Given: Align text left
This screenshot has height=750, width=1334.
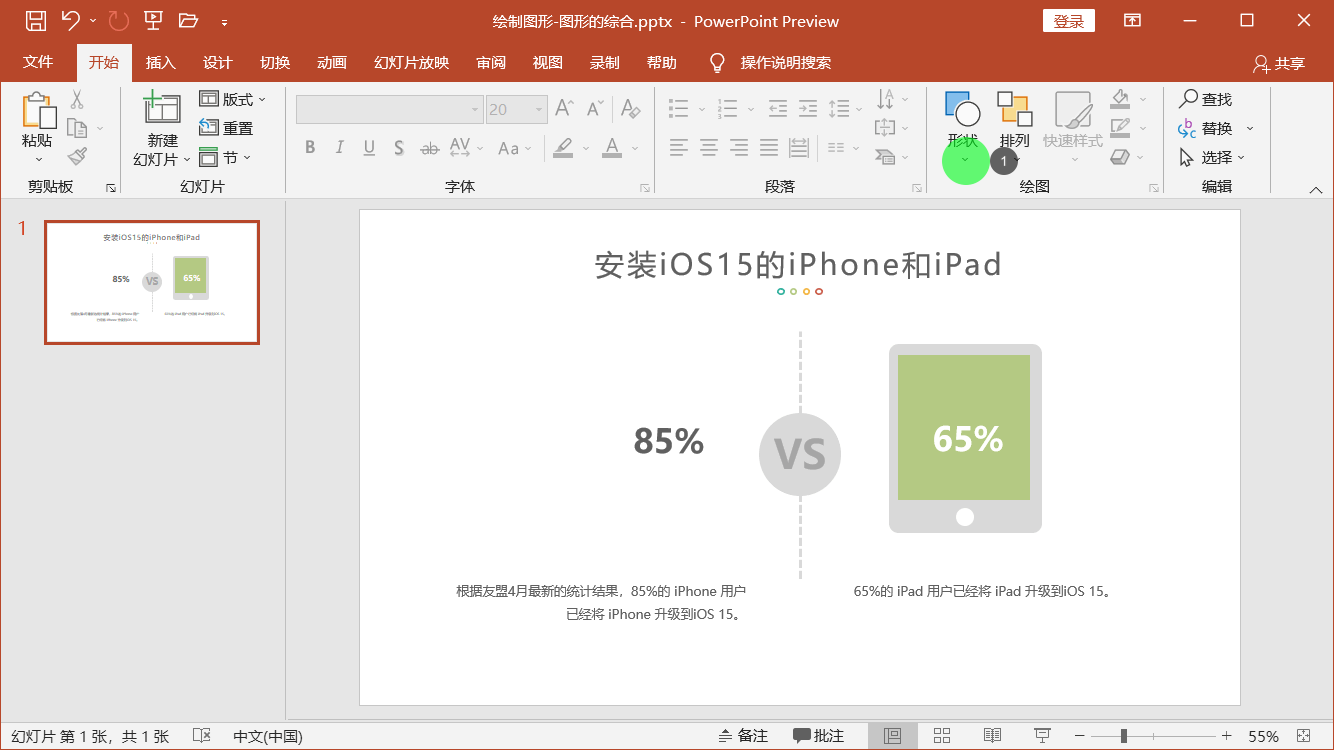Looking at the screenshot, I should (x=679, y=148).
